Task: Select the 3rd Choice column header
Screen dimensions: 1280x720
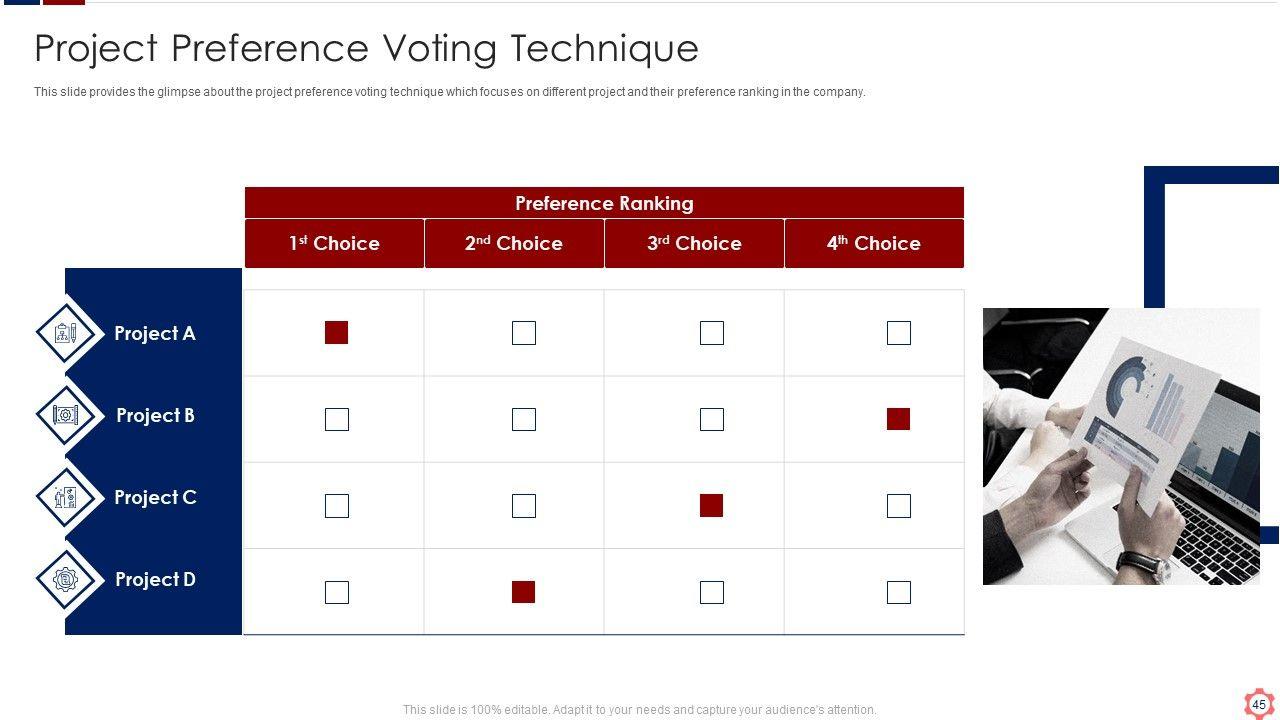Action: (x=694, y=243)
